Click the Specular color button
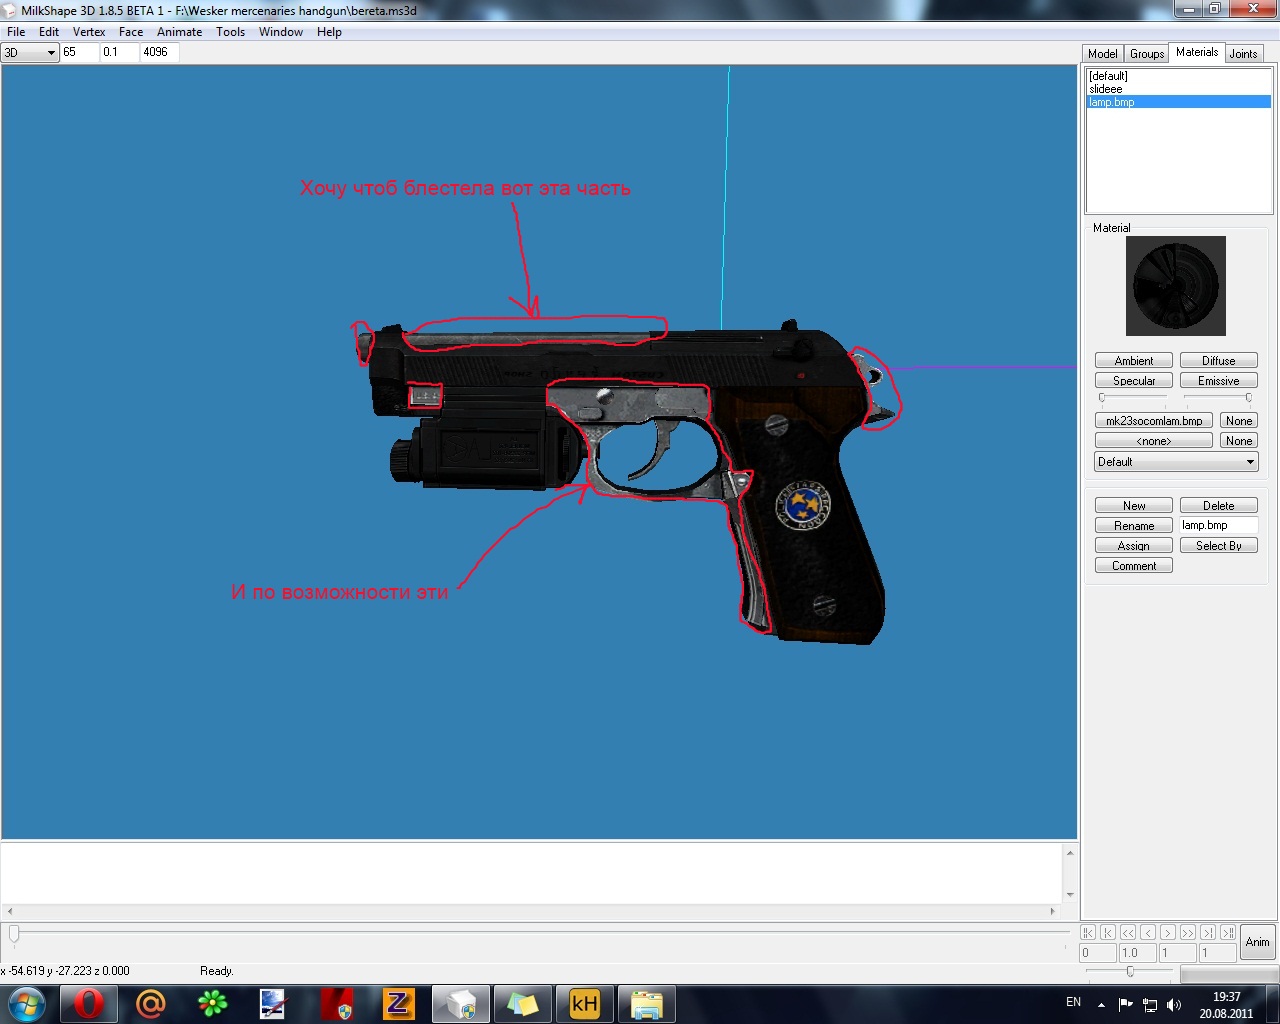Viewport: 1280px width, 1024px height. pos(1134,381)
